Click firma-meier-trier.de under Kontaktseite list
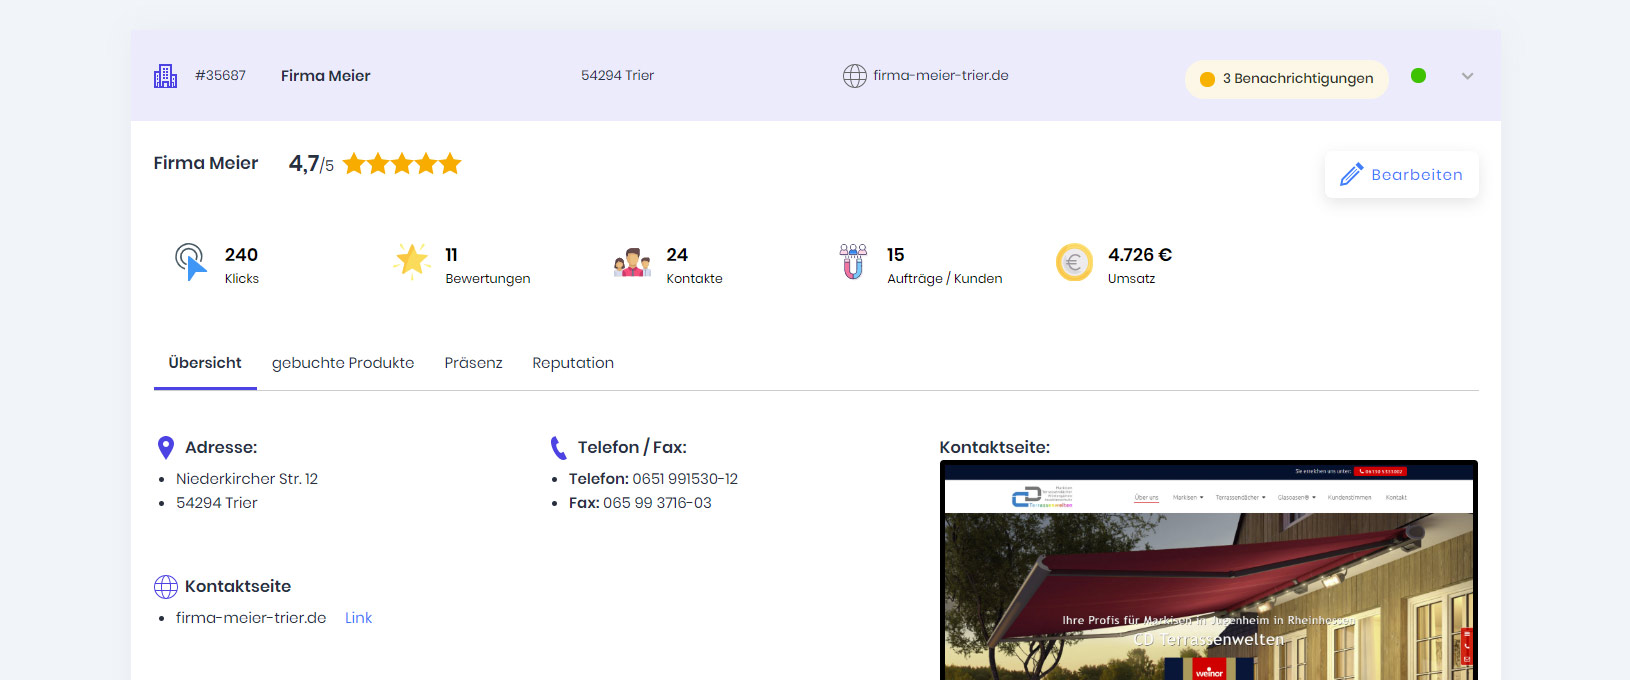 coord(251,618)
